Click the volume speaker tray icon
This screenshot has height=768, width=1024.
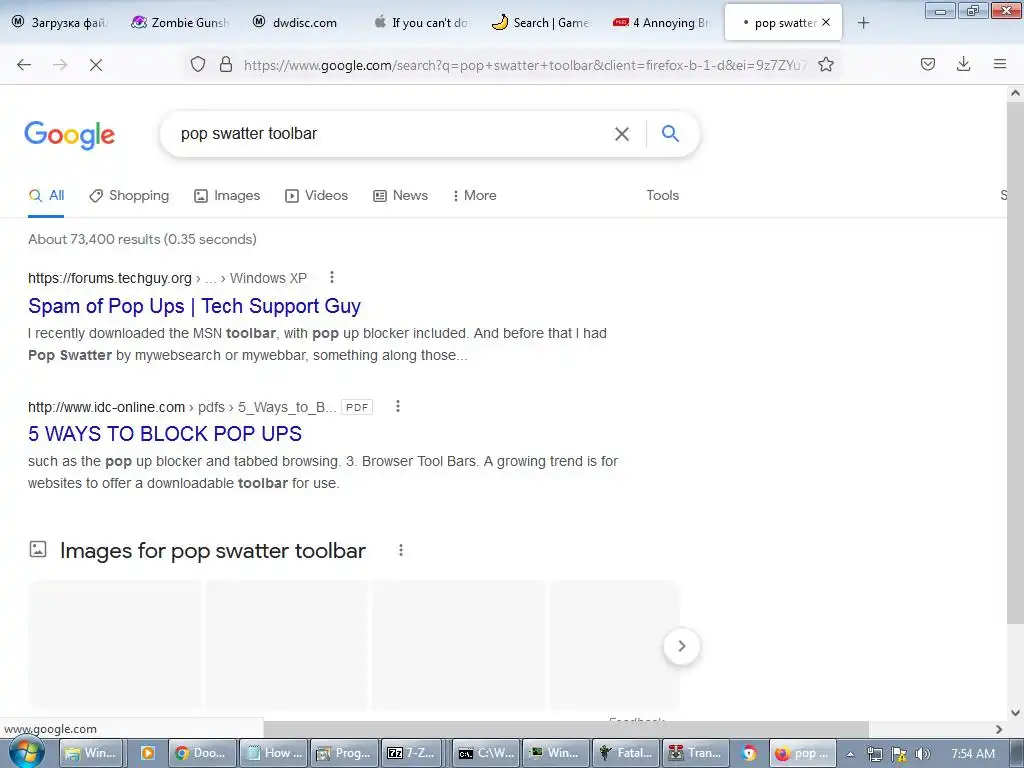(922, 754)
